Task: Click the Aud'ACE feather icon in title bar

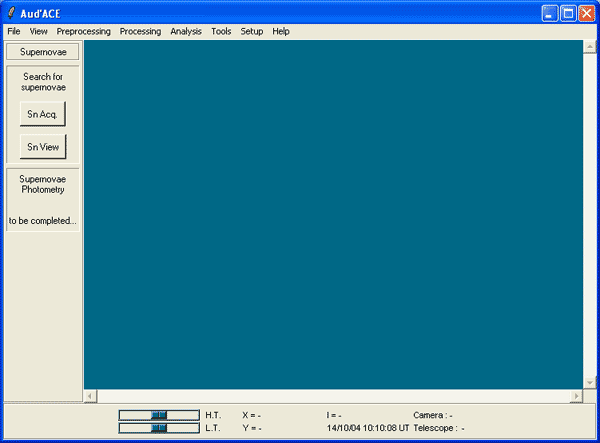Action: 11,13
